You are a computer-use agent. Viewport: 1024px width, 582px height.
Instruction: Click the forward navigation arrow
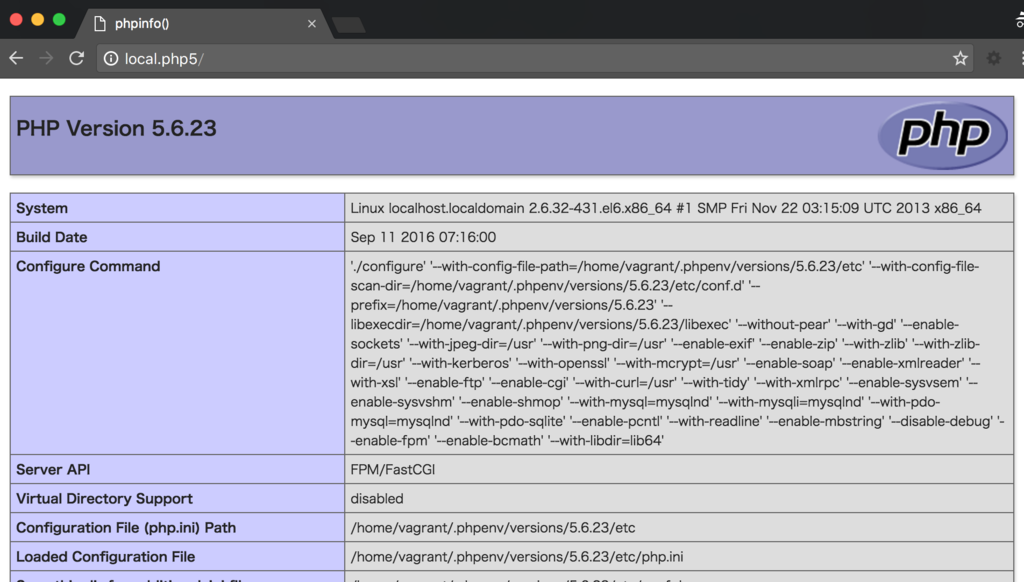[x=45, y=58]
